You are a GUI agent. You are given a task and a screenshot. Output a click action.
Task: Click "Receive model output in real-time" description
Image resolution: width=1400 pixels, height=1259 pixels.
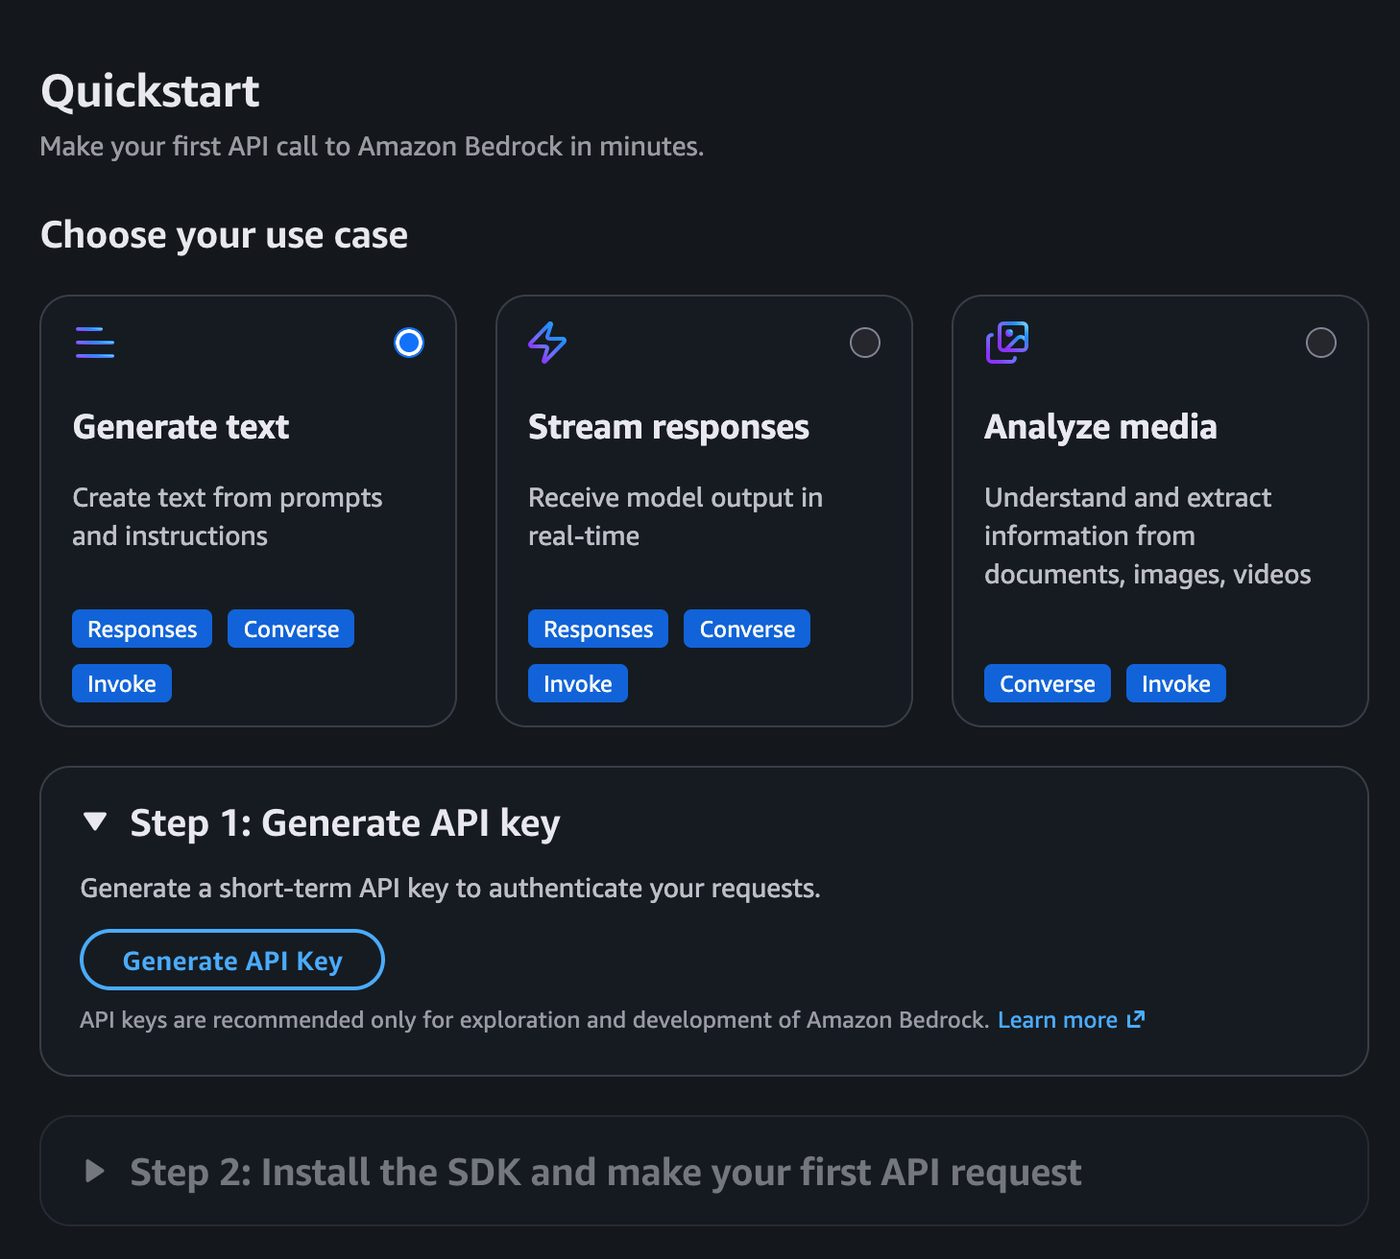pos(675,517)
